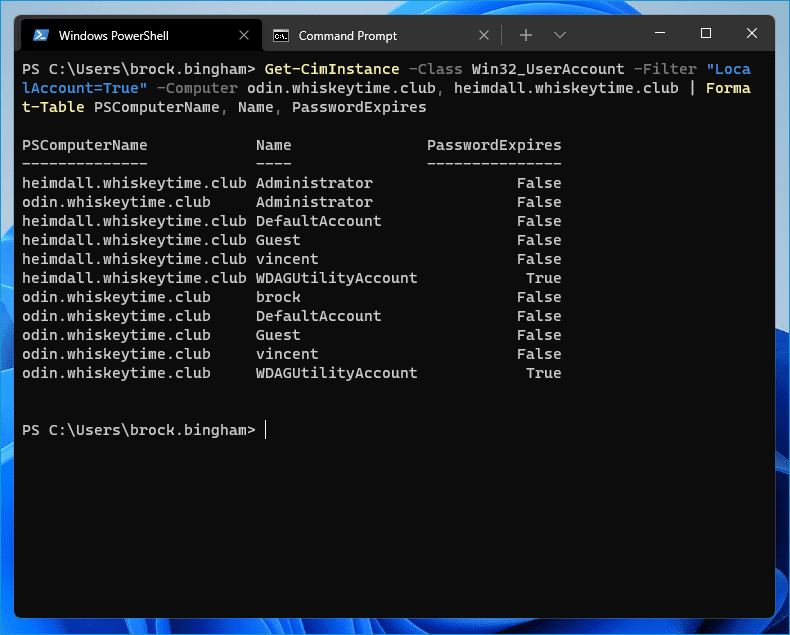The height and width of the screenshot is (635, 790).
Task: Close the Command Prompt tab
Action: (484, 35)
